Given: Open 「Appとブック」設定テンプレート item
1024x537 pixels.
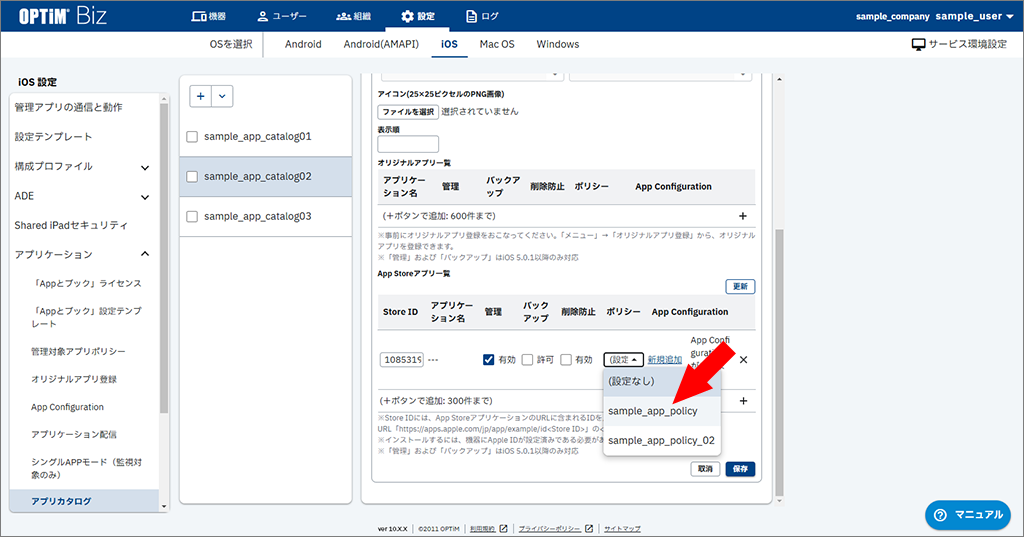Looking at the screenshot, I should [x=86, y=317].
